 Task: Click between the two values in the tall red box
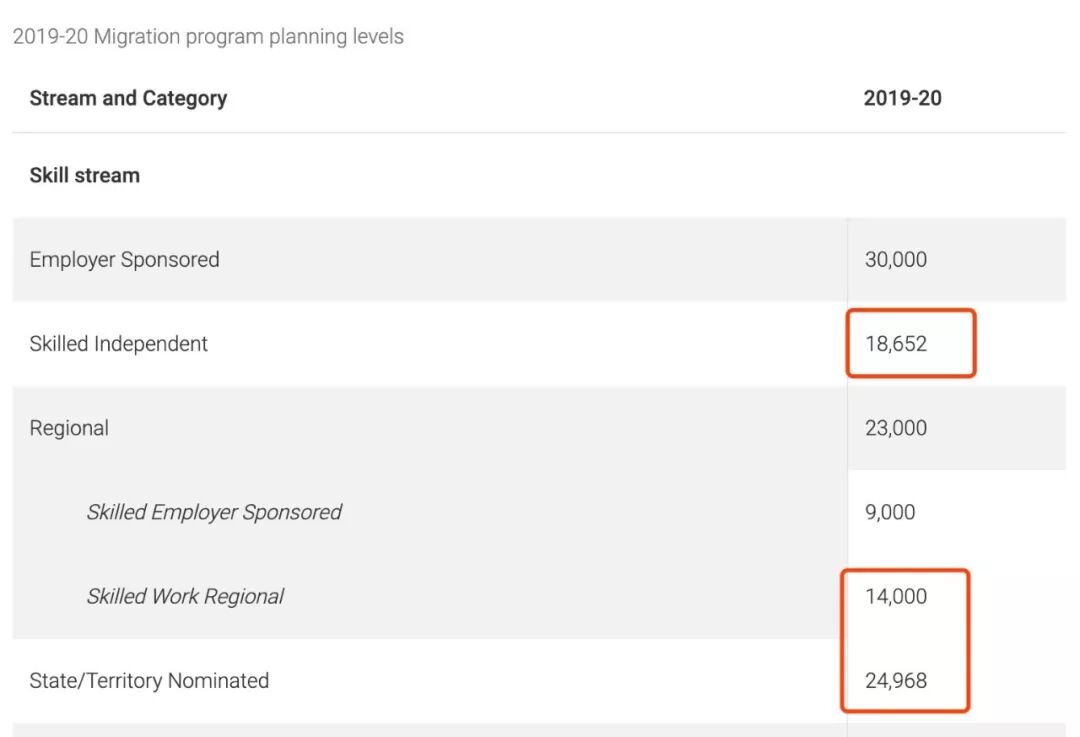pyautogui.click(x=905, y=639)
